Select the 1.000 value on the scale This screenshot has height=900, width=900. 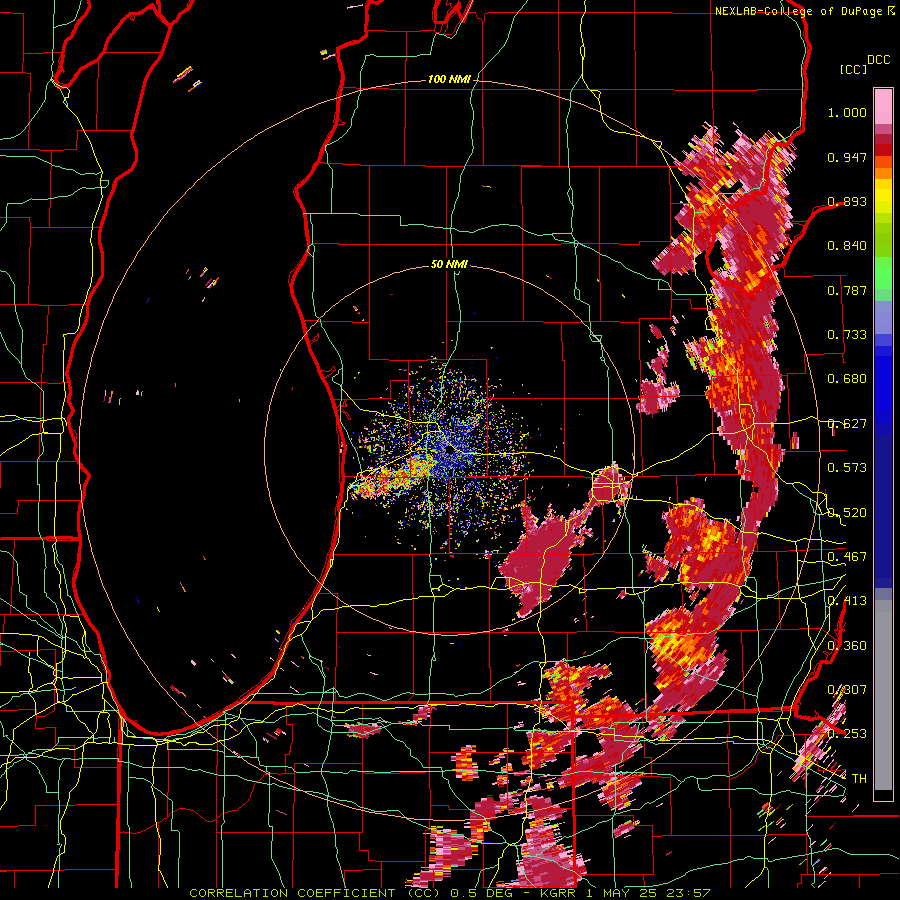pyautogui.click(x=847, y=112)
